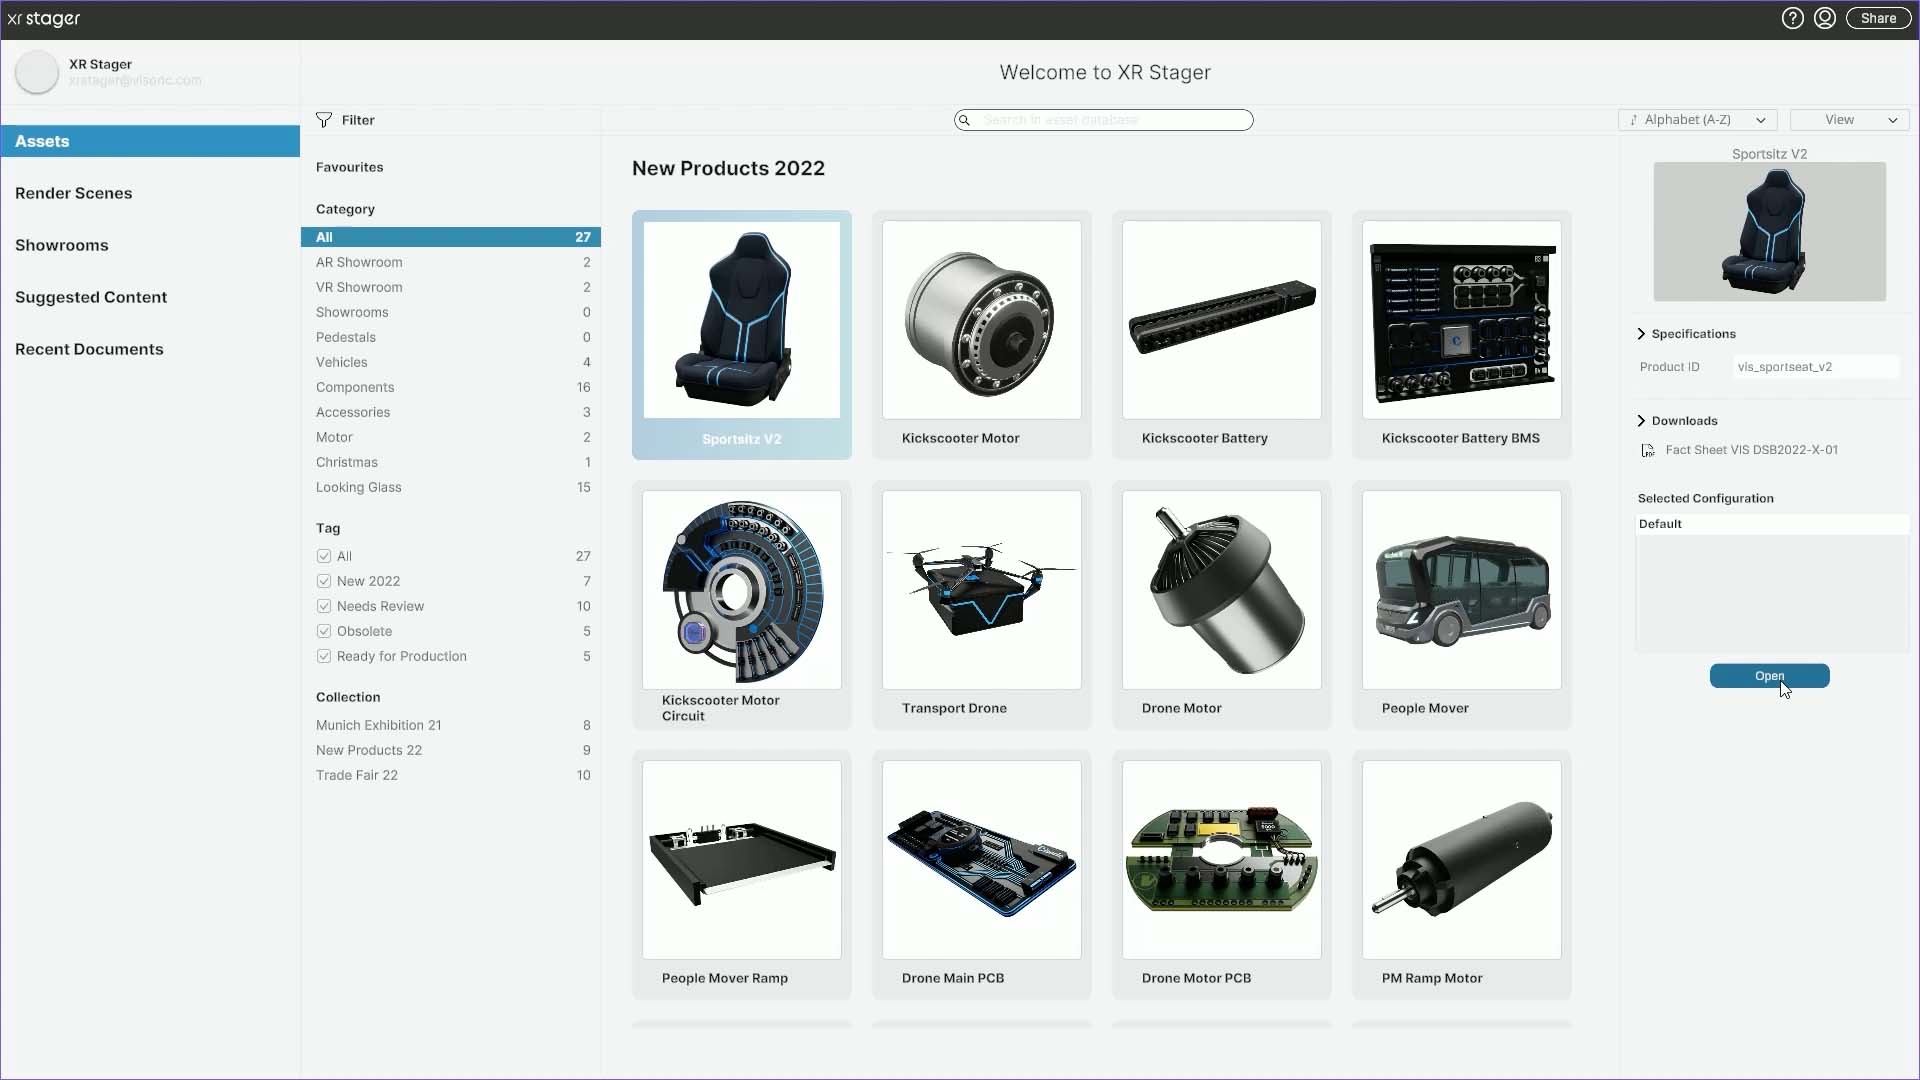Select the Drone Motor asset card

click(1222, 605)
